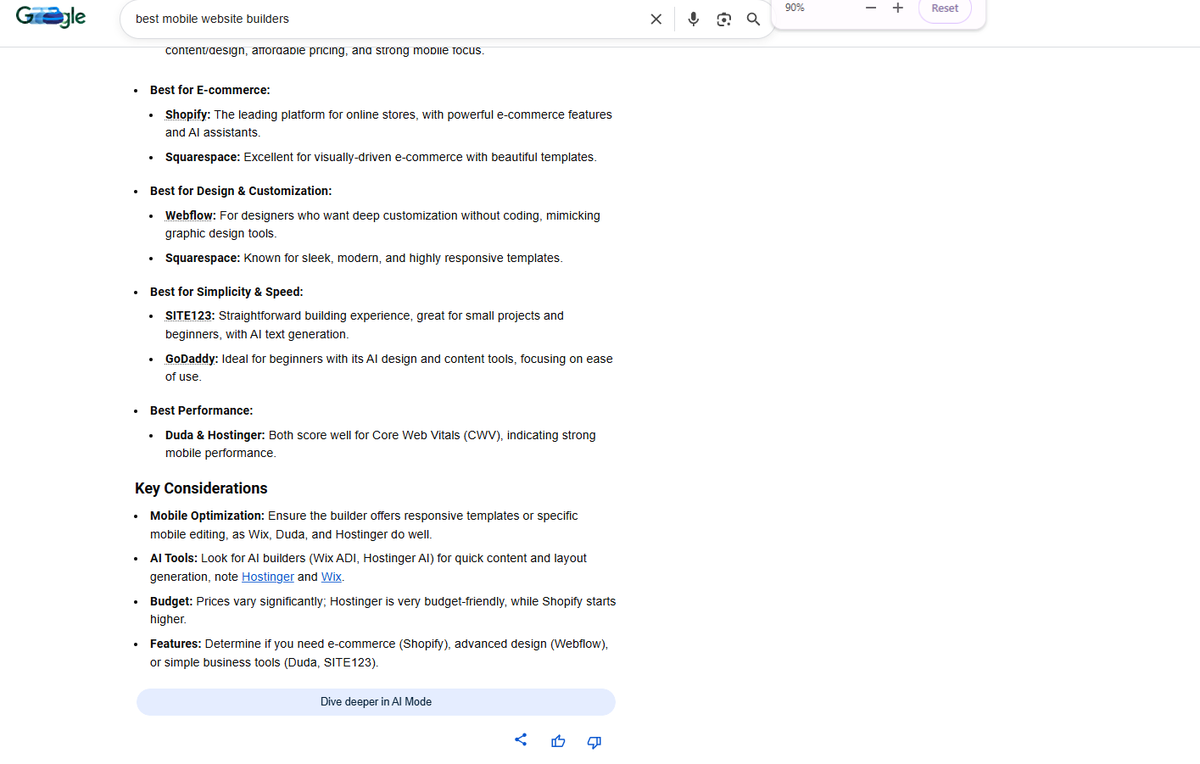
Task: Click the Webflow builder name
Action: point(190,216)
